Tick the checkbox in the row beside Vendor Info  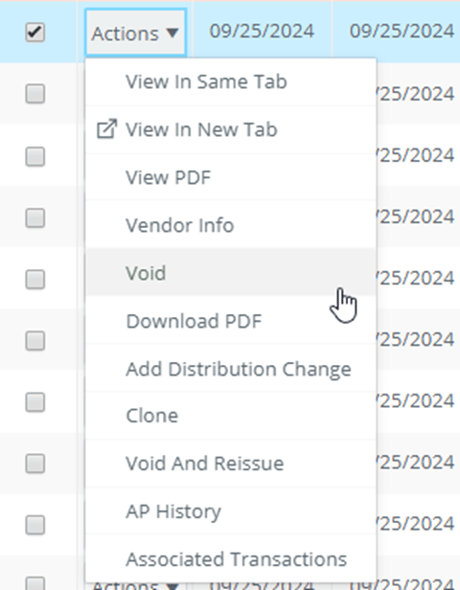coord(35,218)
